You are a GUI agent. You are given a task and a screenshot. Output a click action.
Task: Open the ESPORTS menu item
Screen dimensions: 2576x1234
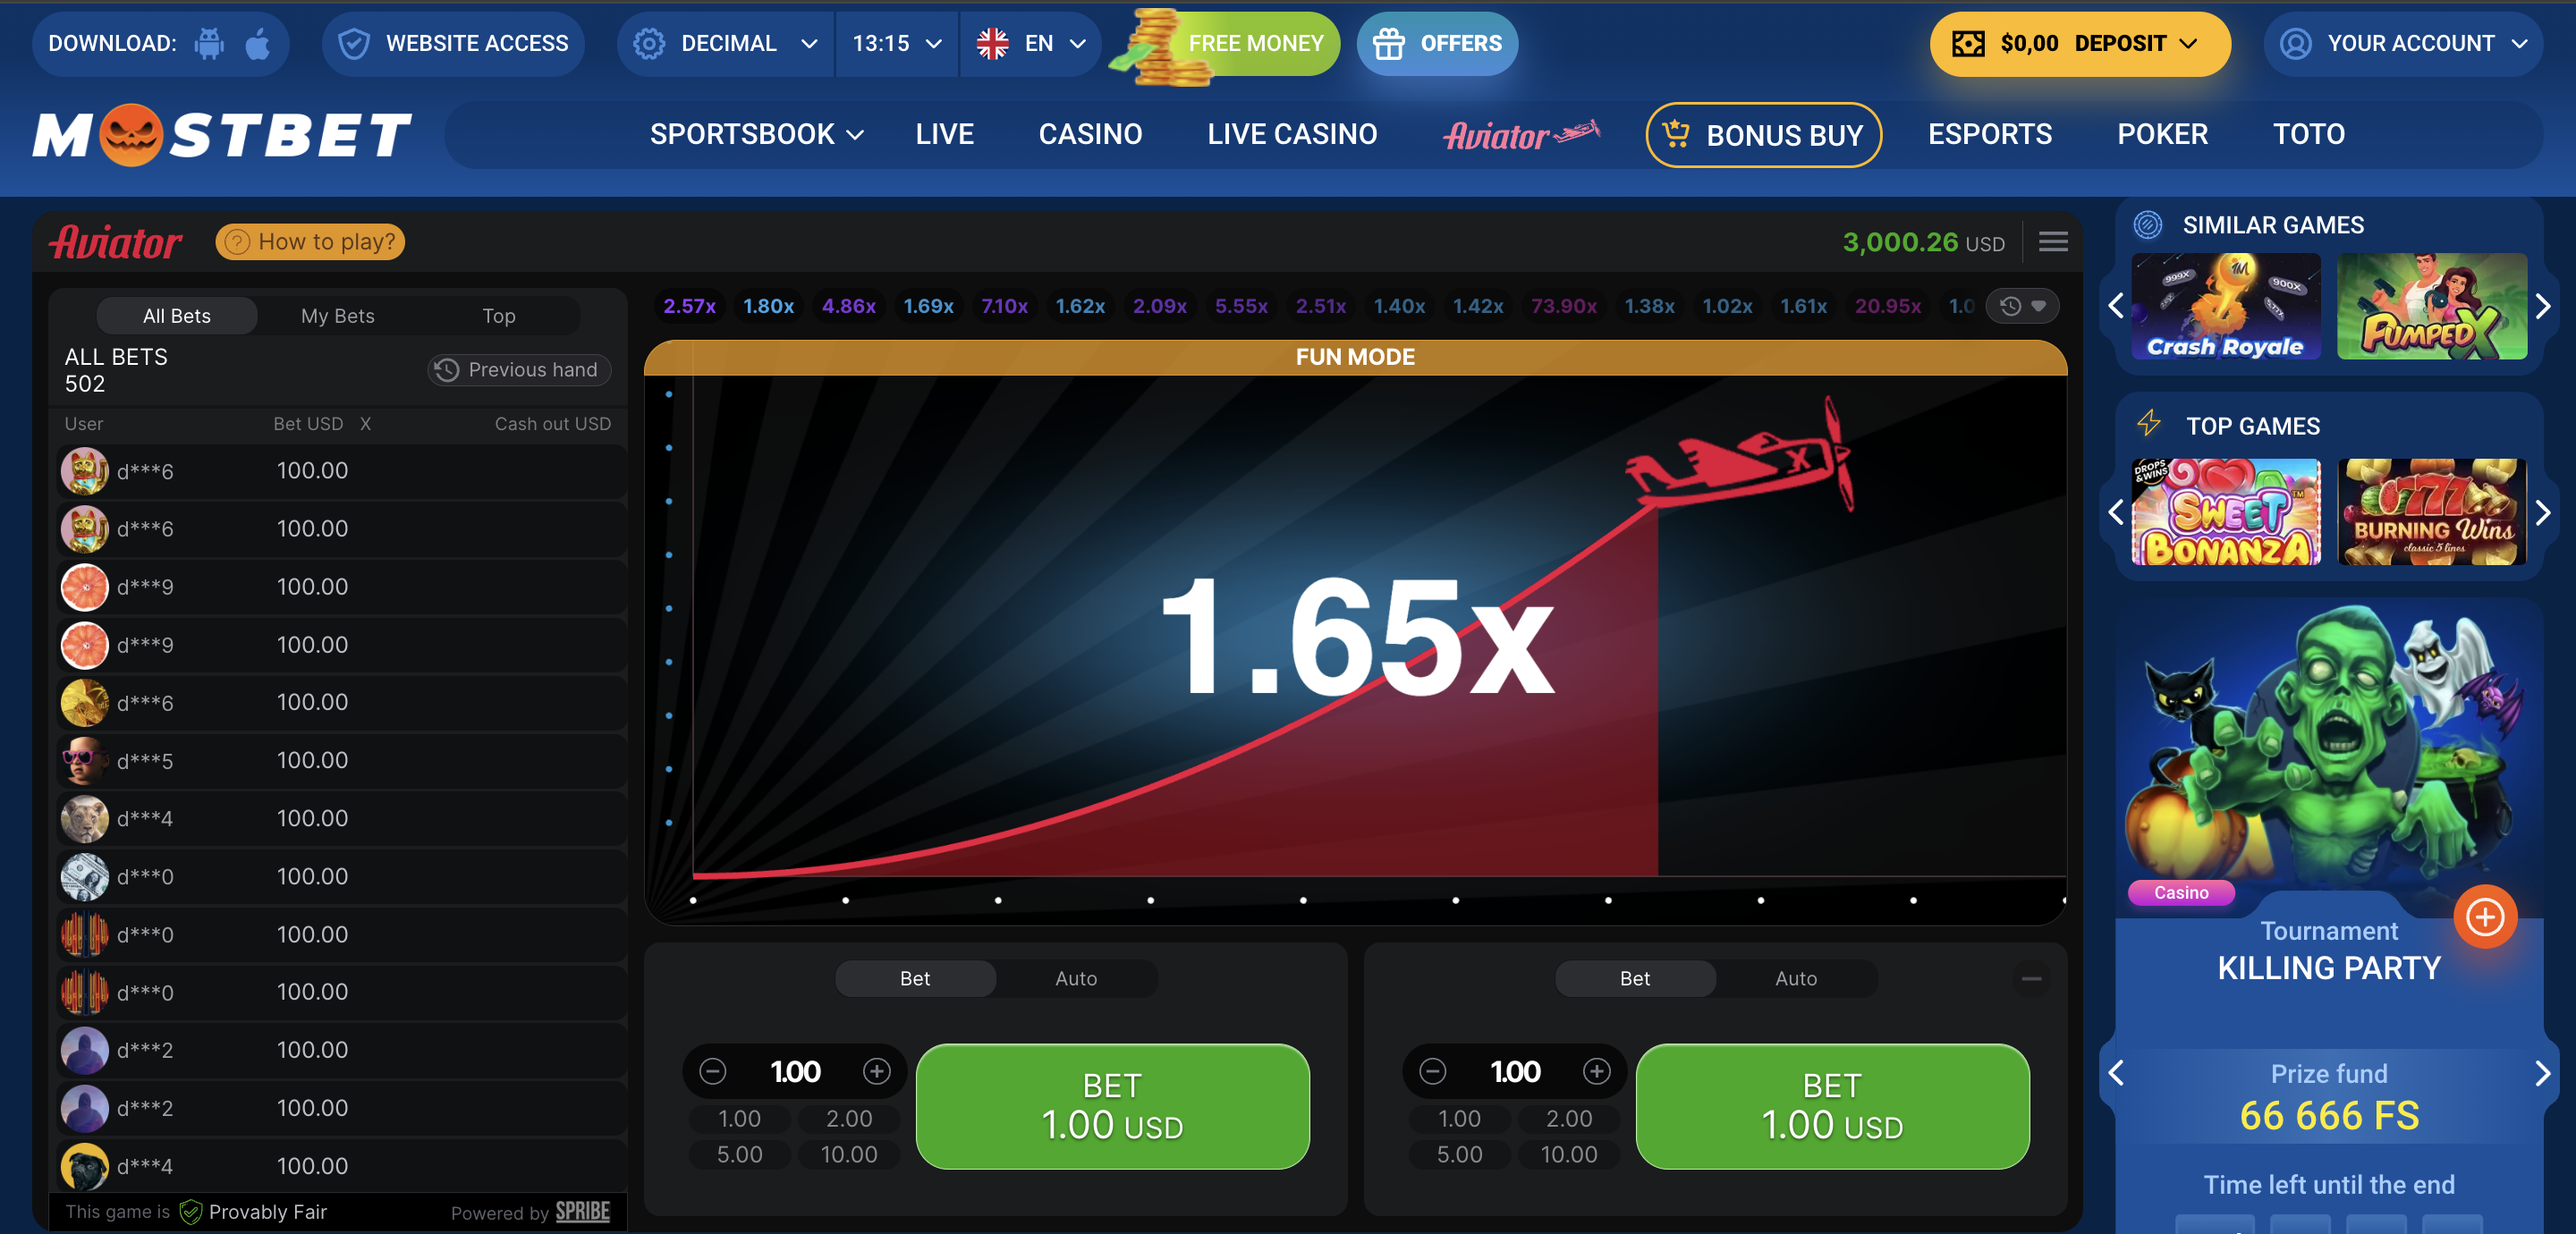[1990, 134]
